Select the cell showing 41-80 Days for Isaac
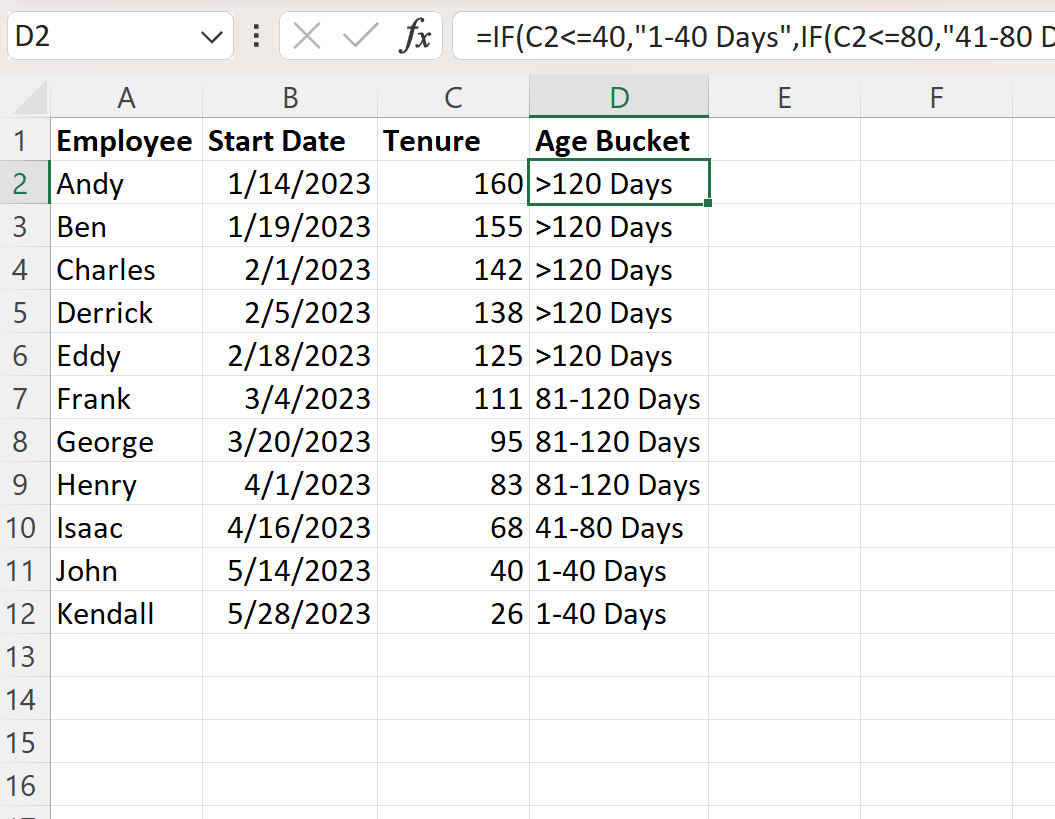Viewport: 1055px width, 819px height. coord(618,527)
